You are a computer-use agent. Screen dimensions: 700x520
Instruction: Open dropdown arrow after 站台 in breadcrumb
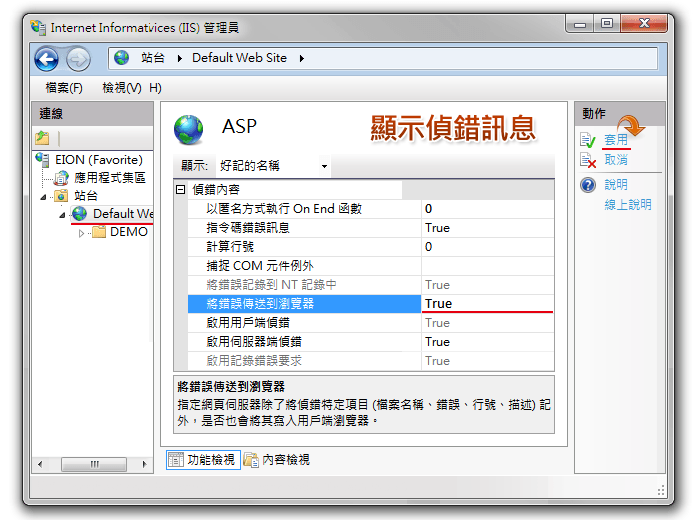click(179, 58)
